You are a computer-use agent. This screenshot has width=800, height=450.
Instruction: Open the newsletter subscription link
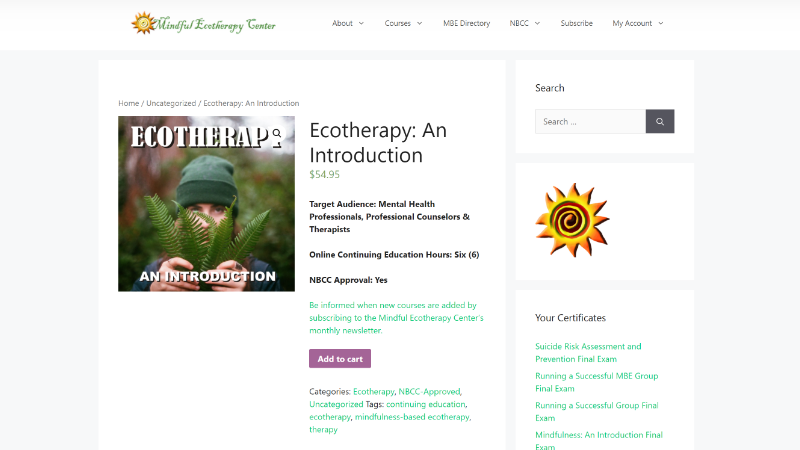click(x=396, y=318)
